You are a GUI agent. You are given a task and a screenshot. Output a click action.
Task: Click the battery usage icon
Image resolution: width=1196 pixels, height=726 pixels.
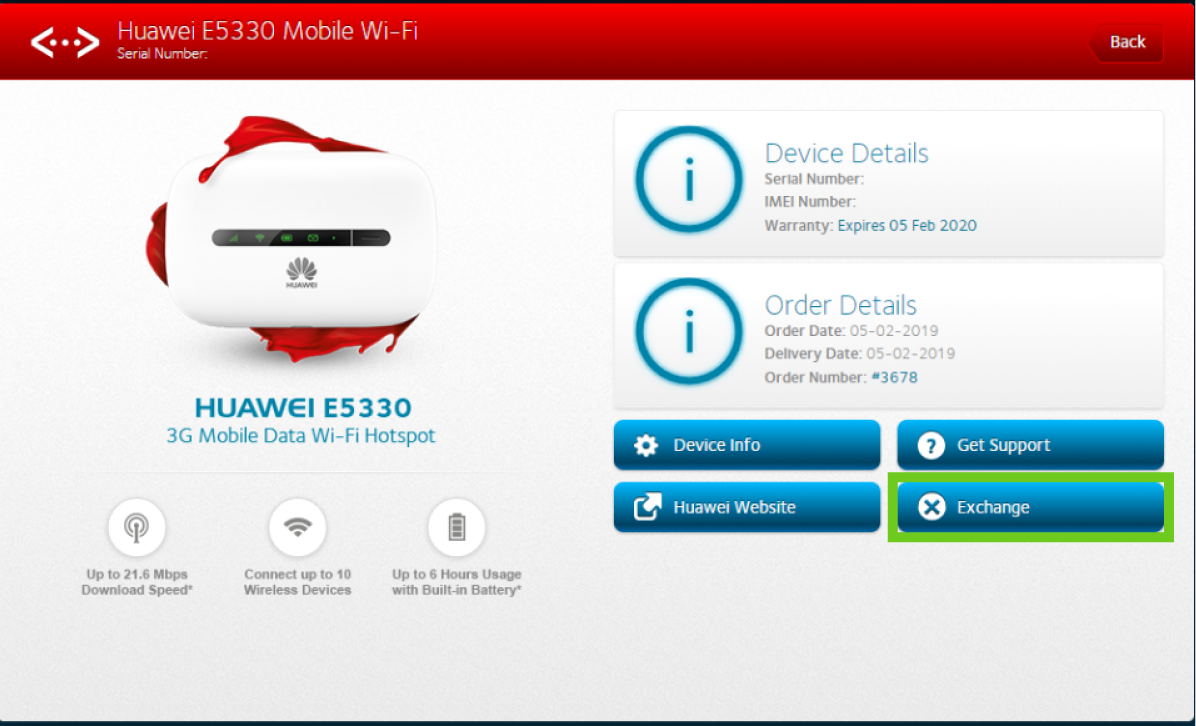456,527
